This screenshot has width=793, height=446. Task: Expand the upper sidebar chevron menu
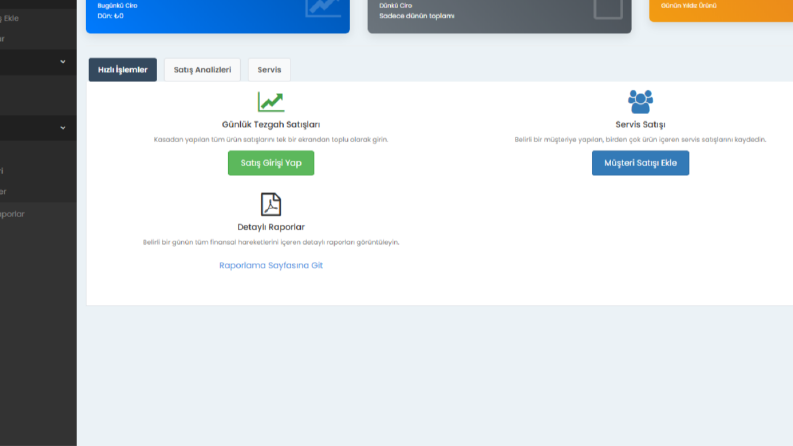point(63,62)
